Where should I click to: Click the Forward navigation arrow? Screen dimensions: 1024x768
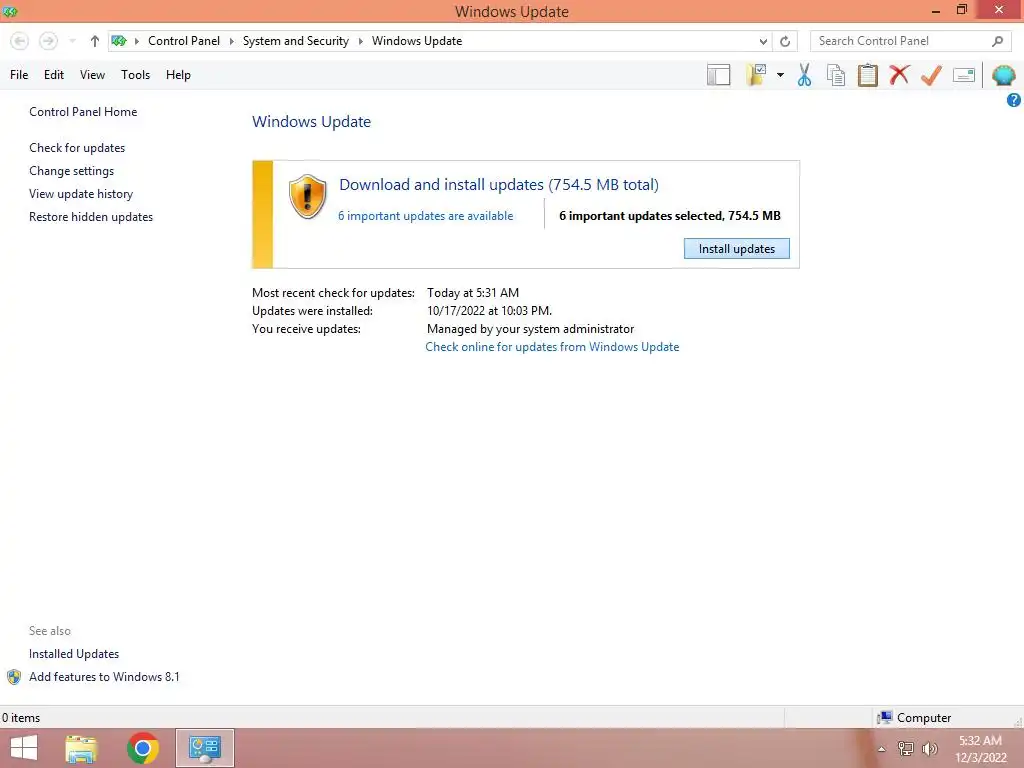[x=48, y=41]
